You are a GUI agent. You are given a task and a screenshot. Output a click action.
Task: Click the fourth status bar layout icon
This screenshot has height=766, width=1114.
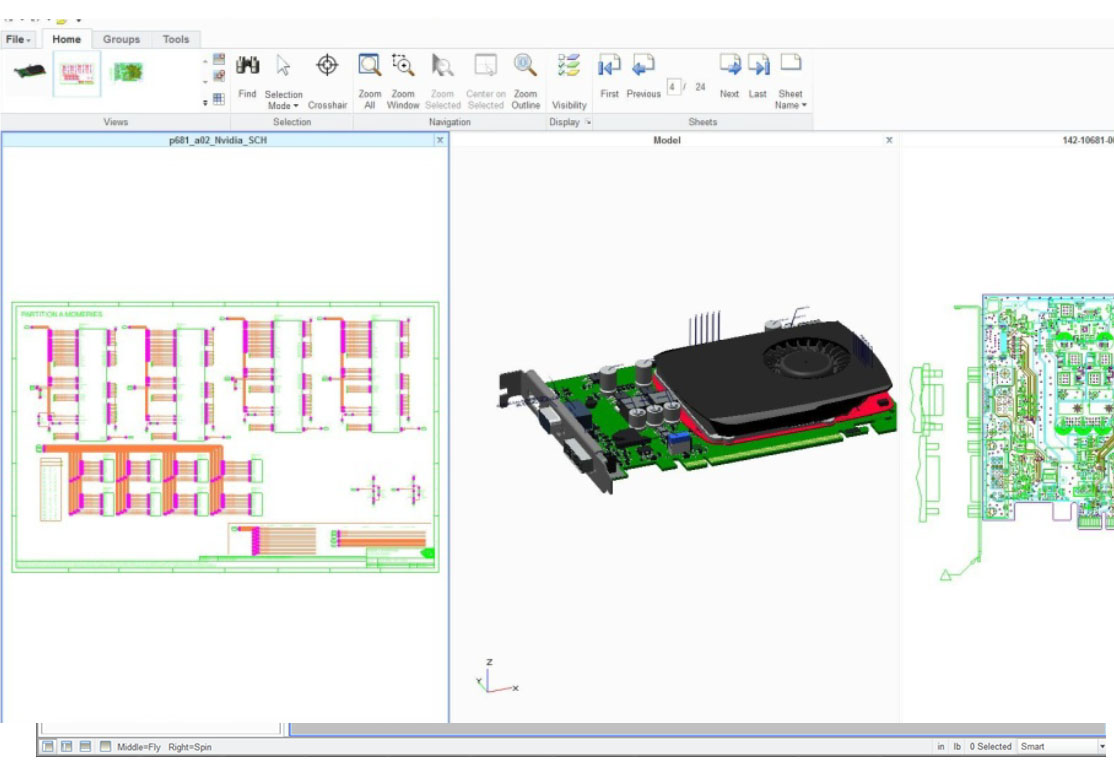pyautogui.click(x=105, y=747)
